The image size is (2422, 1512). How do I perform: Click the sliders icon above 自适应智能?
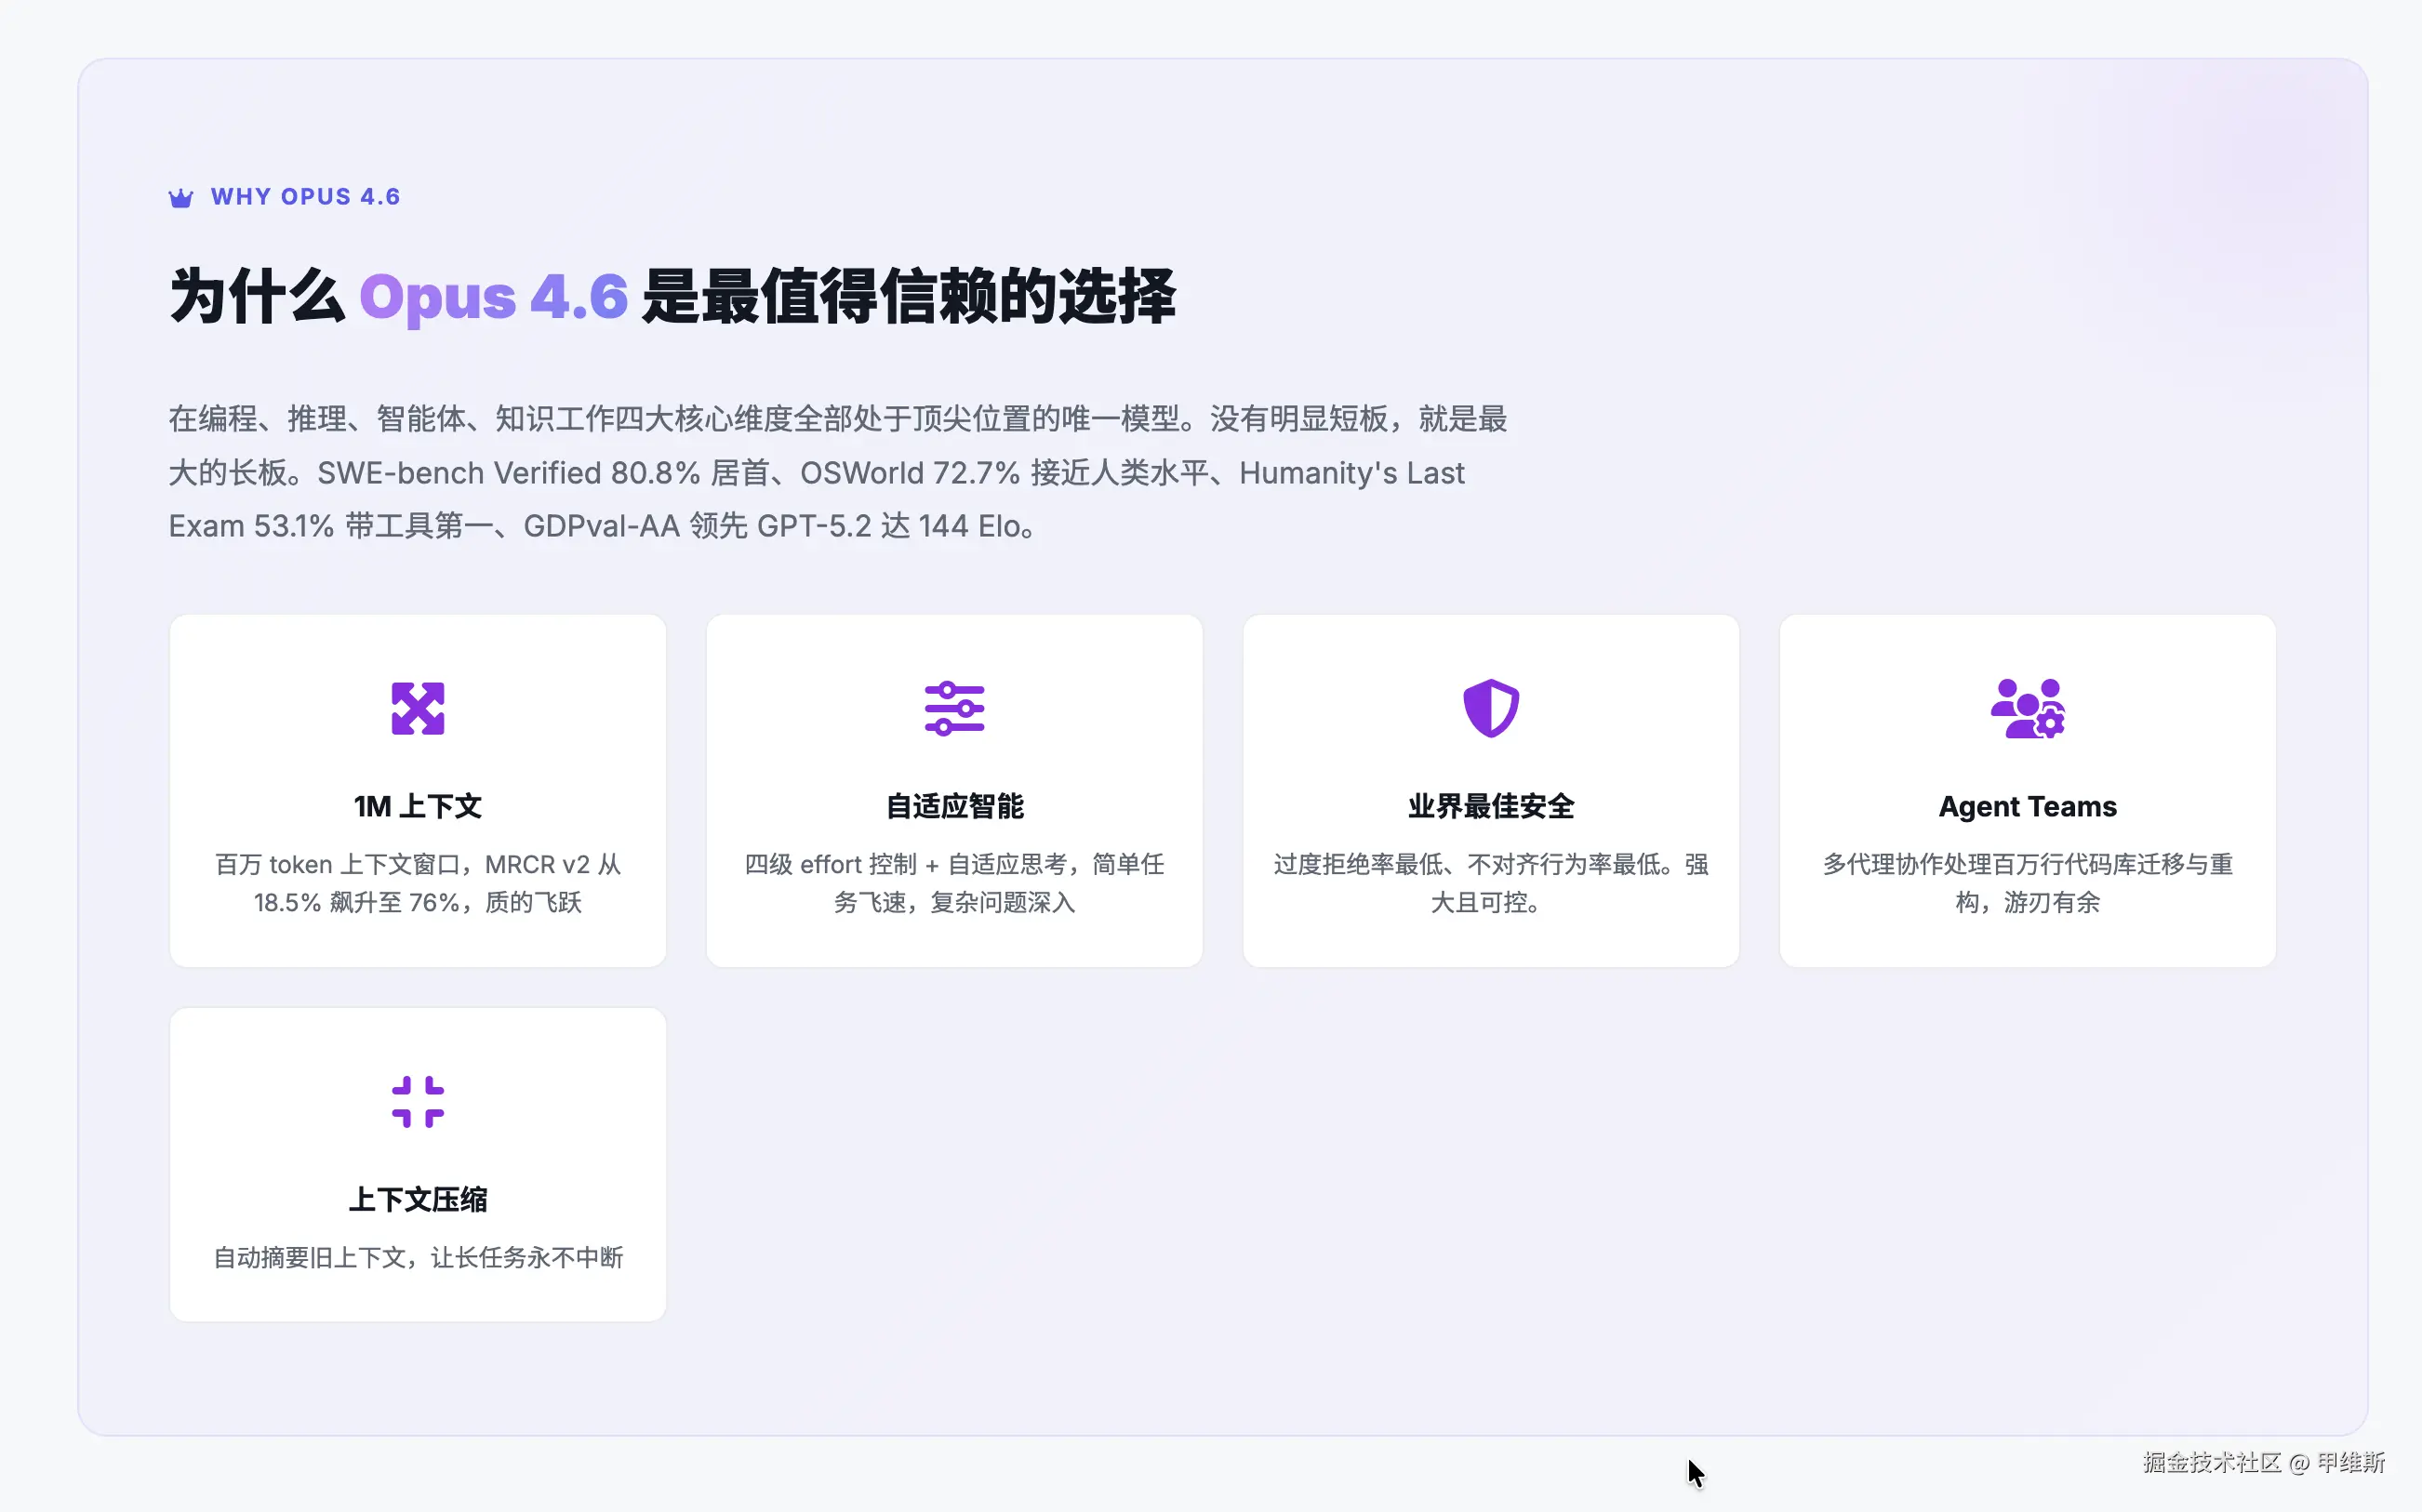pos(954,708)
